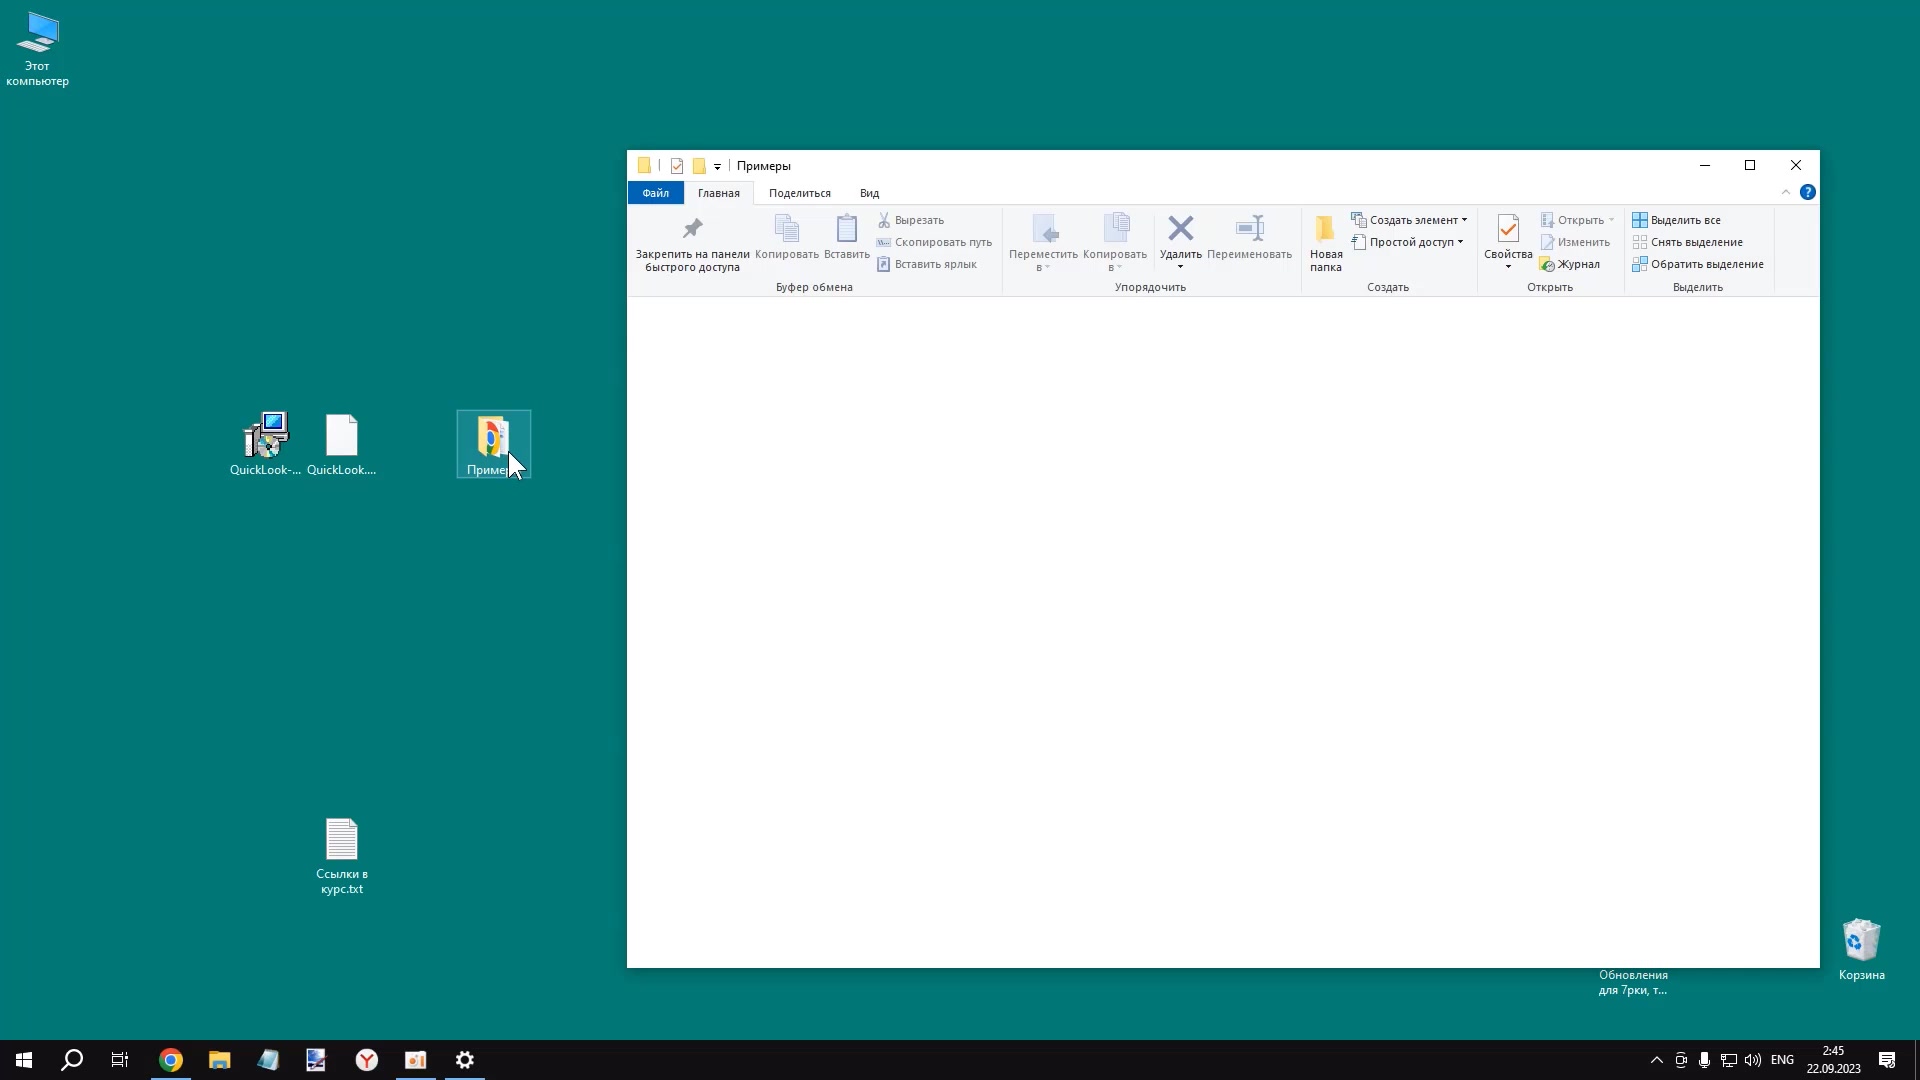Open the explorer help question mark icon

point(1808,193)
